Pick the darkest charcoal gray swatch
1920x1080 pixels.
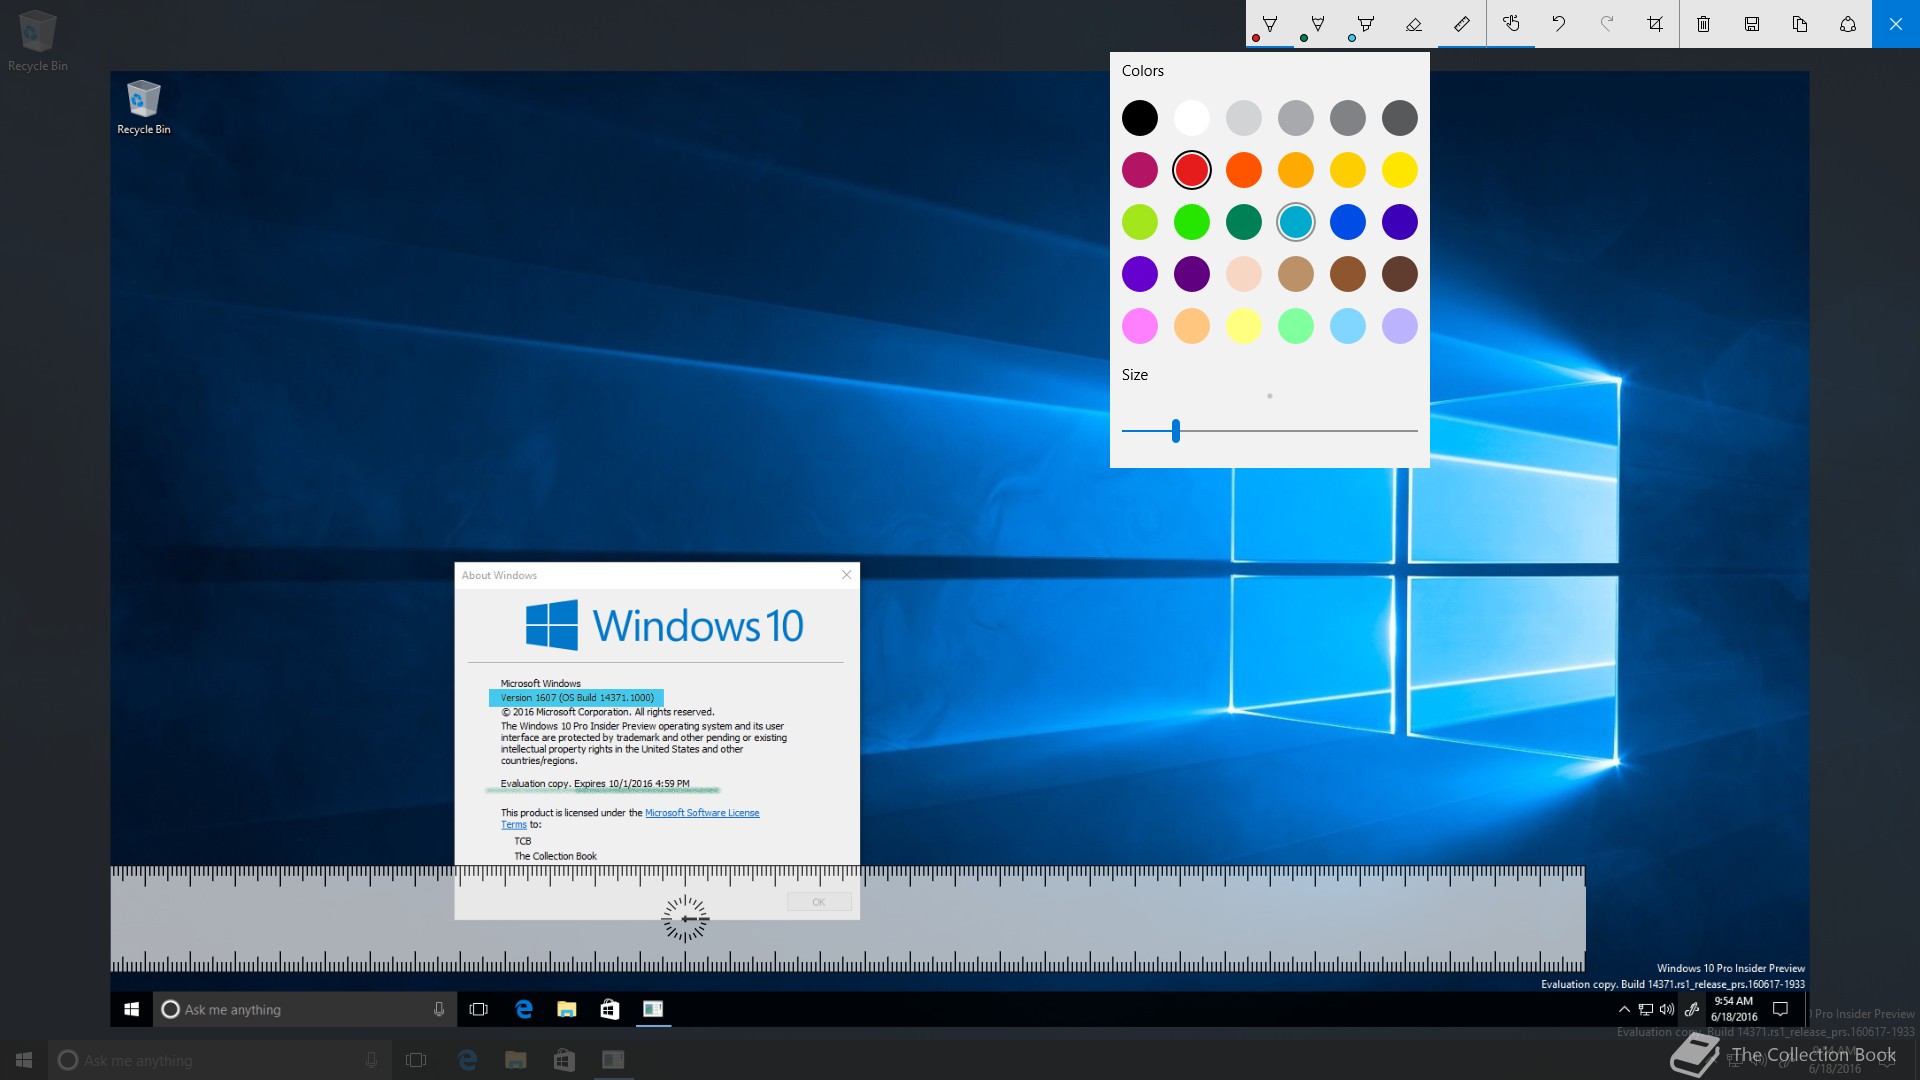tap(1400, 118)
